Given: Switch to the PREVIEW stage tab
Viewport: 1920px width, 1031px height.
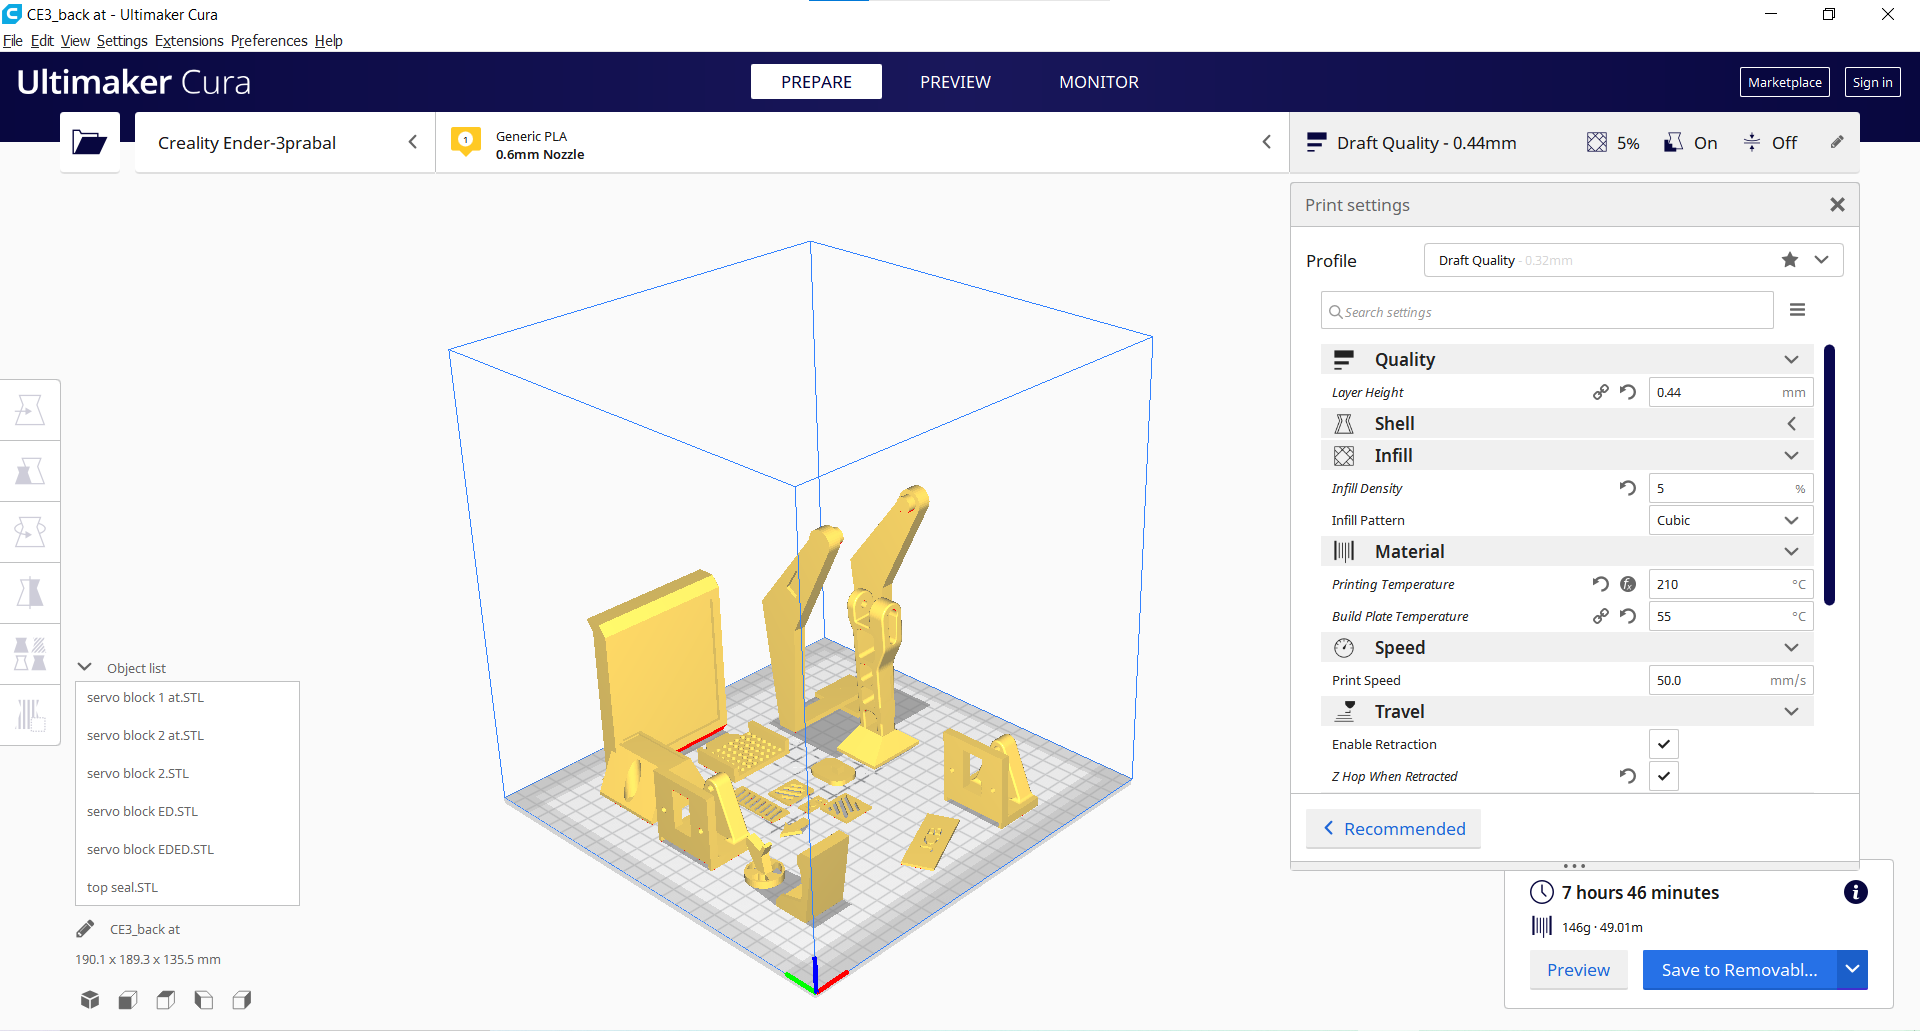Looking at the screenshot, I should pyautogui.click(x=955, y=82).
